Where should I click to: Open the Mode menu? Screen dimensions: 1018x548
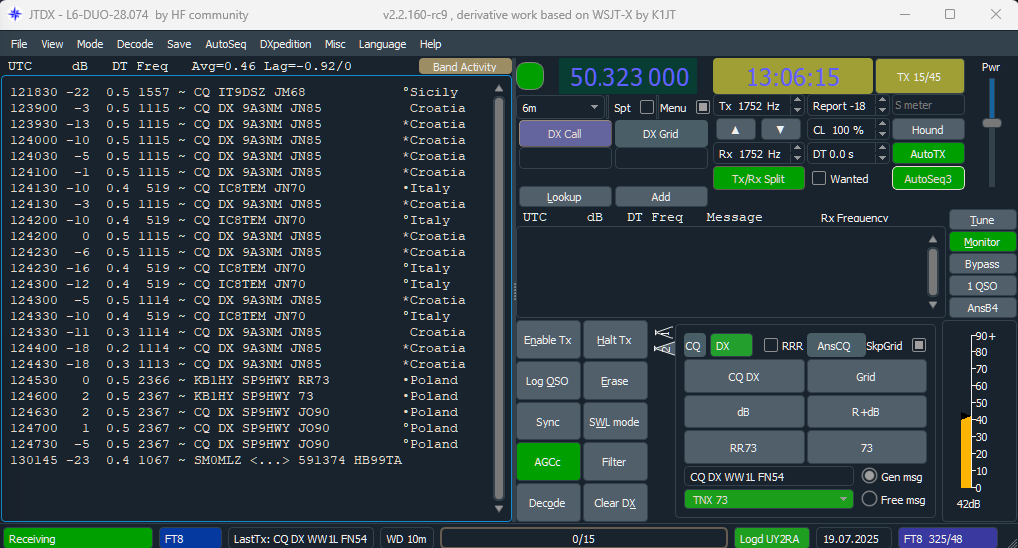tap(90, 44)
